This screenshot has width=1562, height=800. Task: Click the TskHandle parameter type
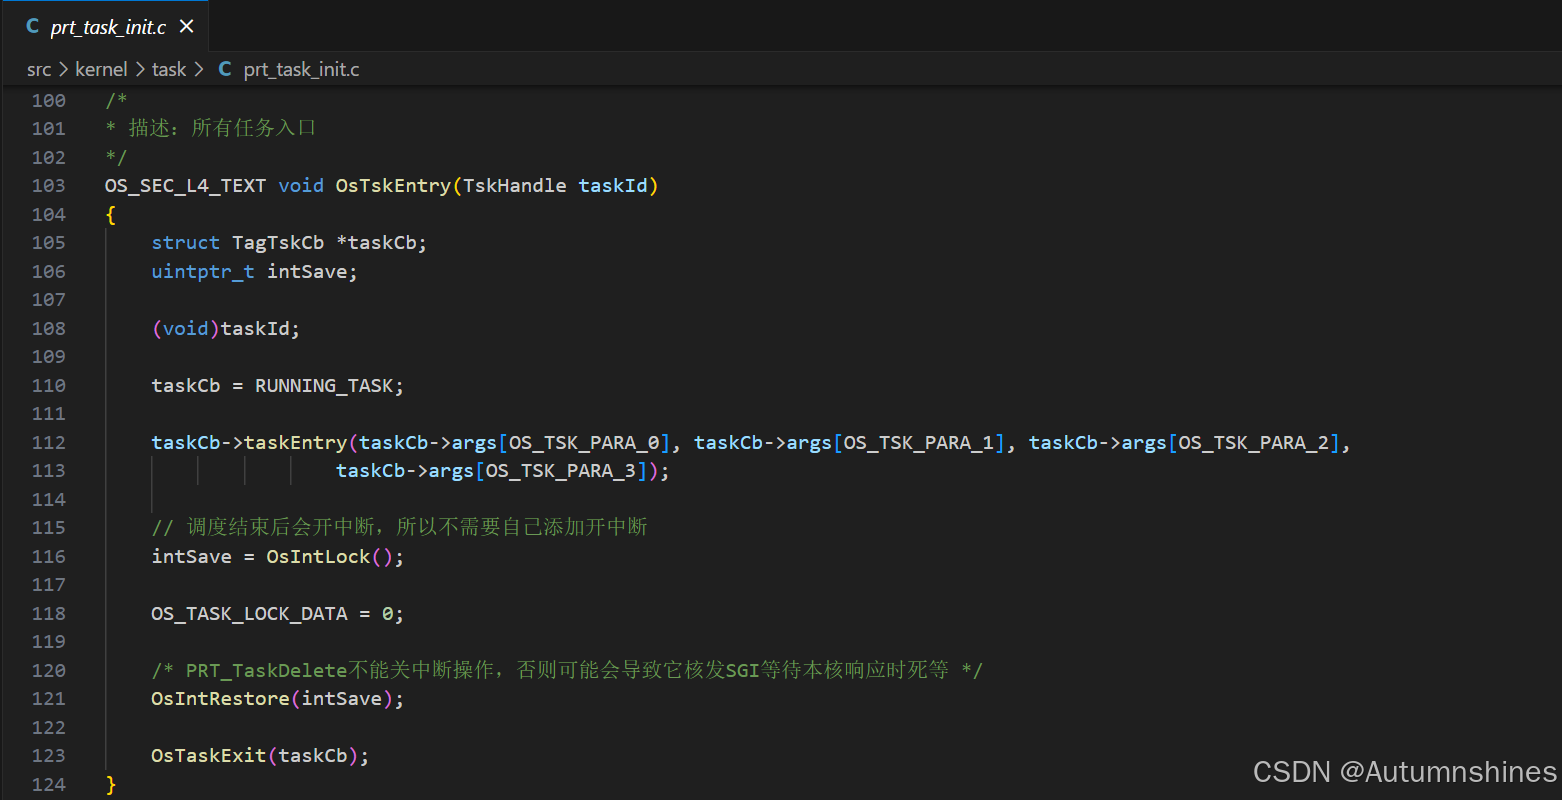click(x=514, y=186)
